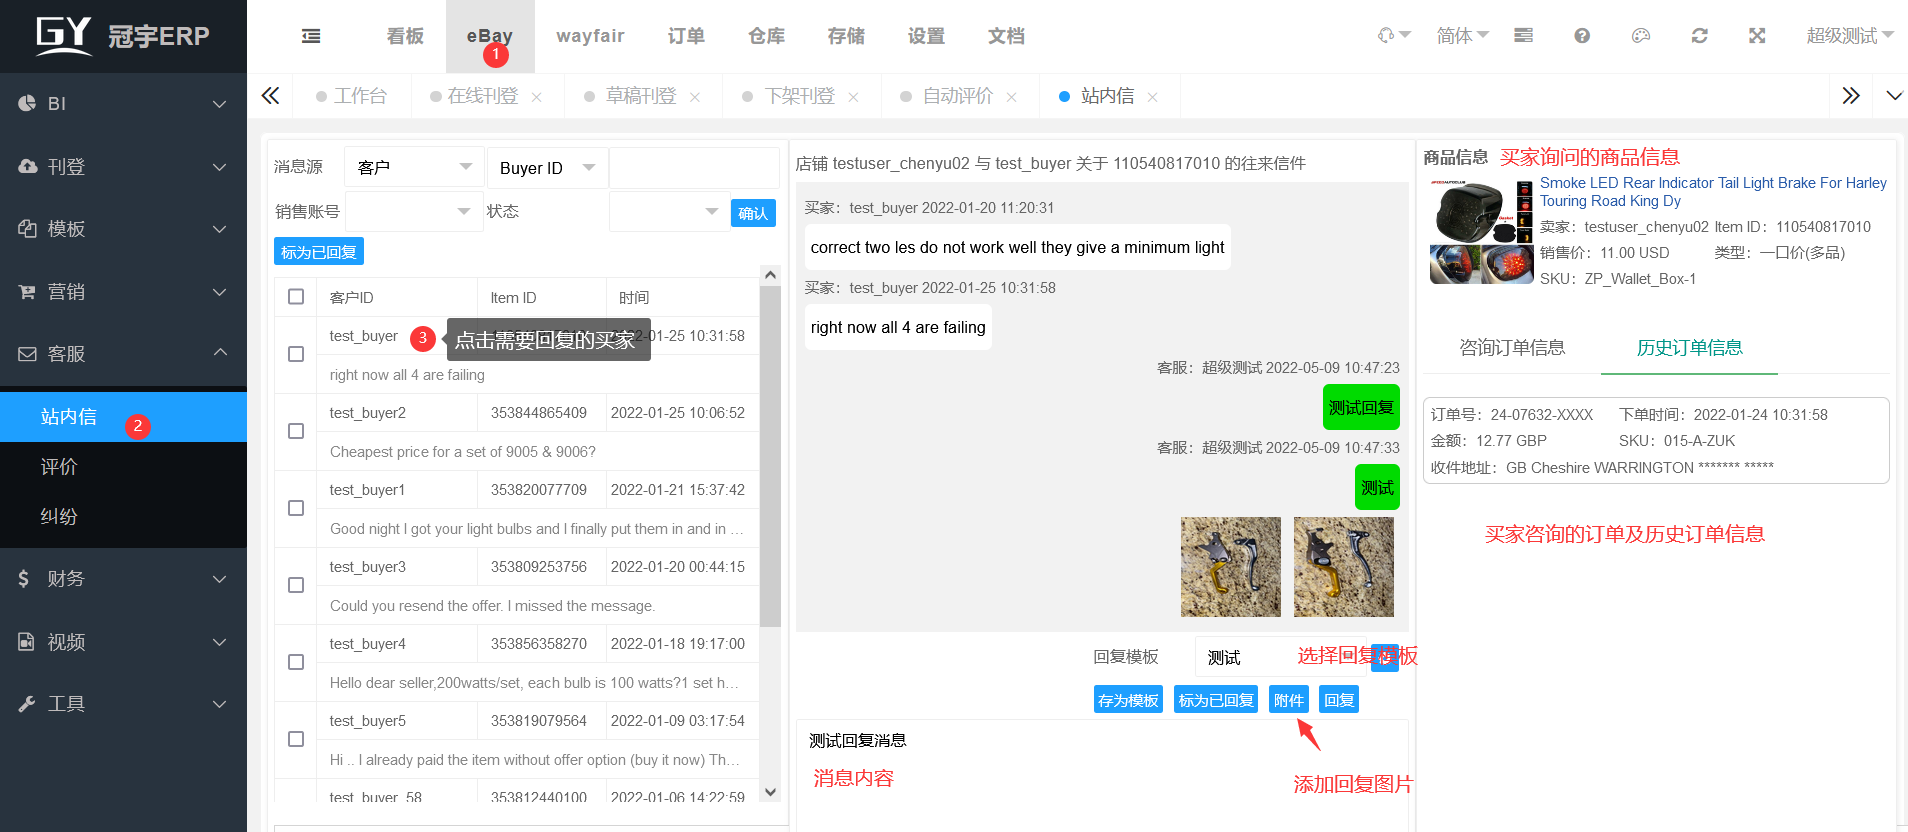This screenshot has height=832, width=1908.
Task: Open the 销售账号 dropdown
Action: (x=414, y=211)
